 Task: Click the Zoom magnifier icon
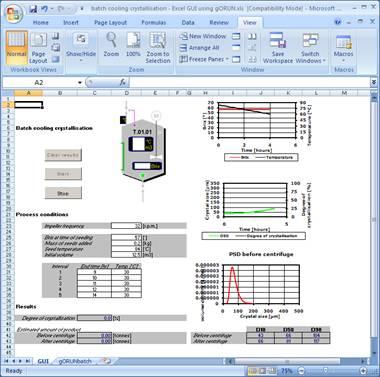pyautogui.click(x=111, y=40)
